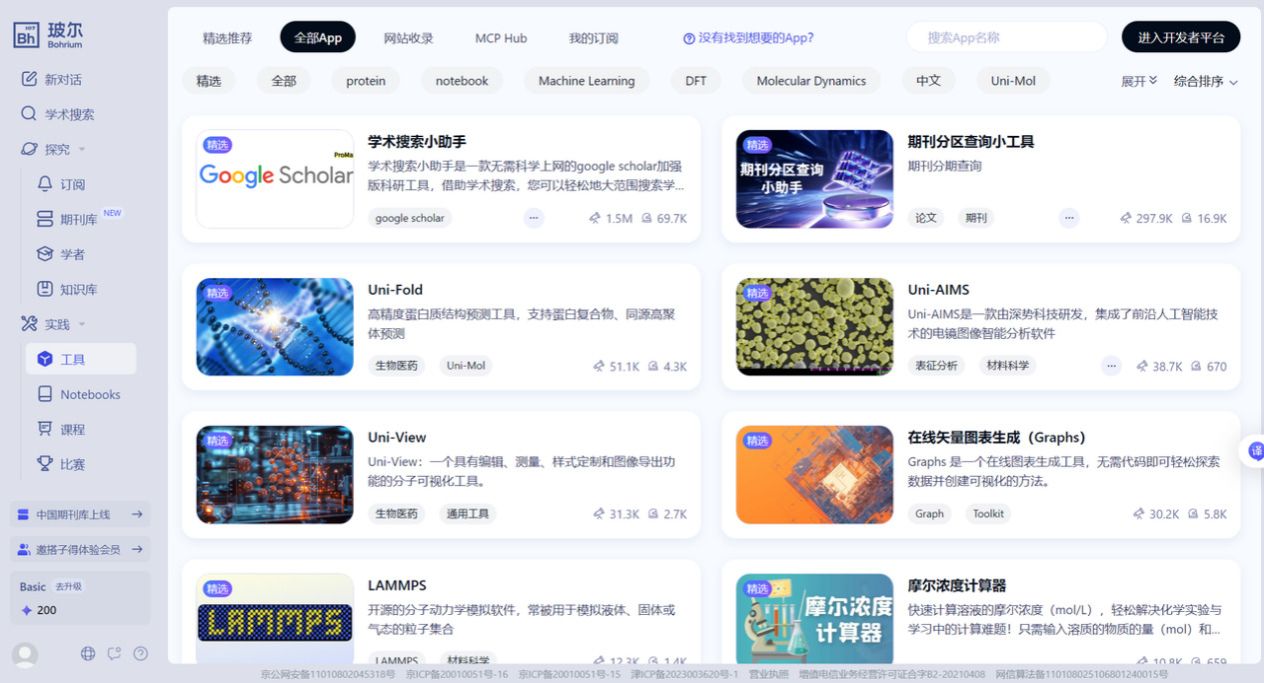
Task: Open the 订阅 bell icon item
Action: 45,184
